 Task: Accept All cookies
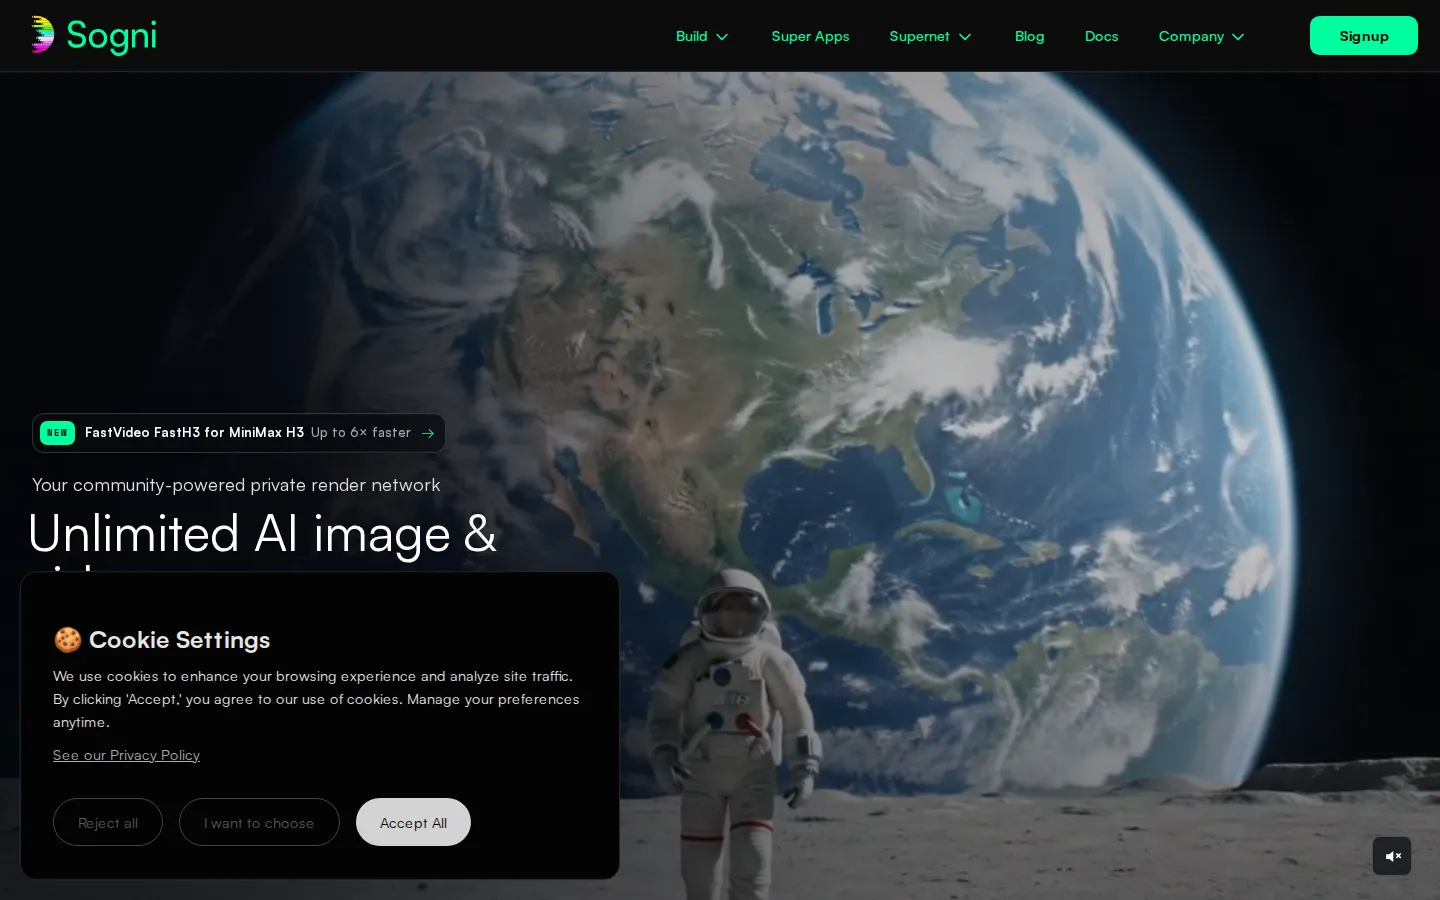coord(413,822)
